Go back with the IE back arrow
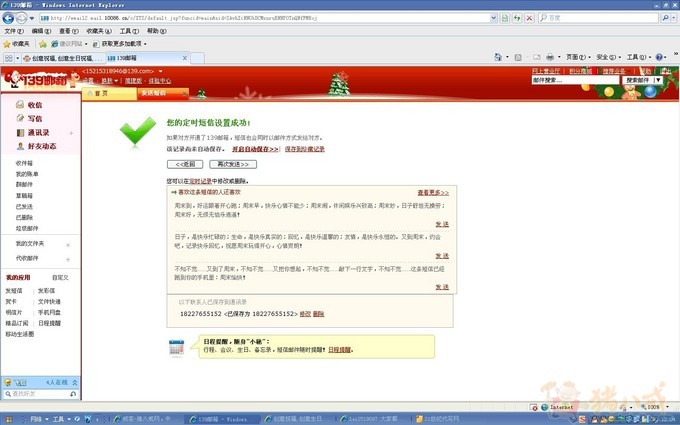Screen dimensions: 680x425 click(x=8, y=18)
